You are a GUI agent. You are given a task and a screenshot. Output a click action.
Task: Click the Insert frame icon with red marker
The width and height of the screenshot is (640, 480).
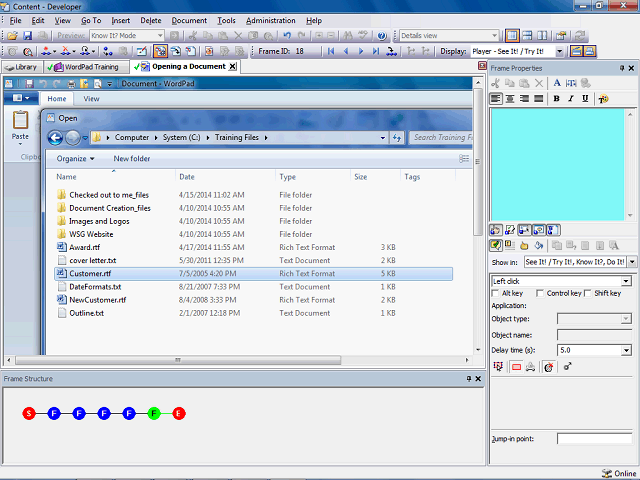coord(46,51)
